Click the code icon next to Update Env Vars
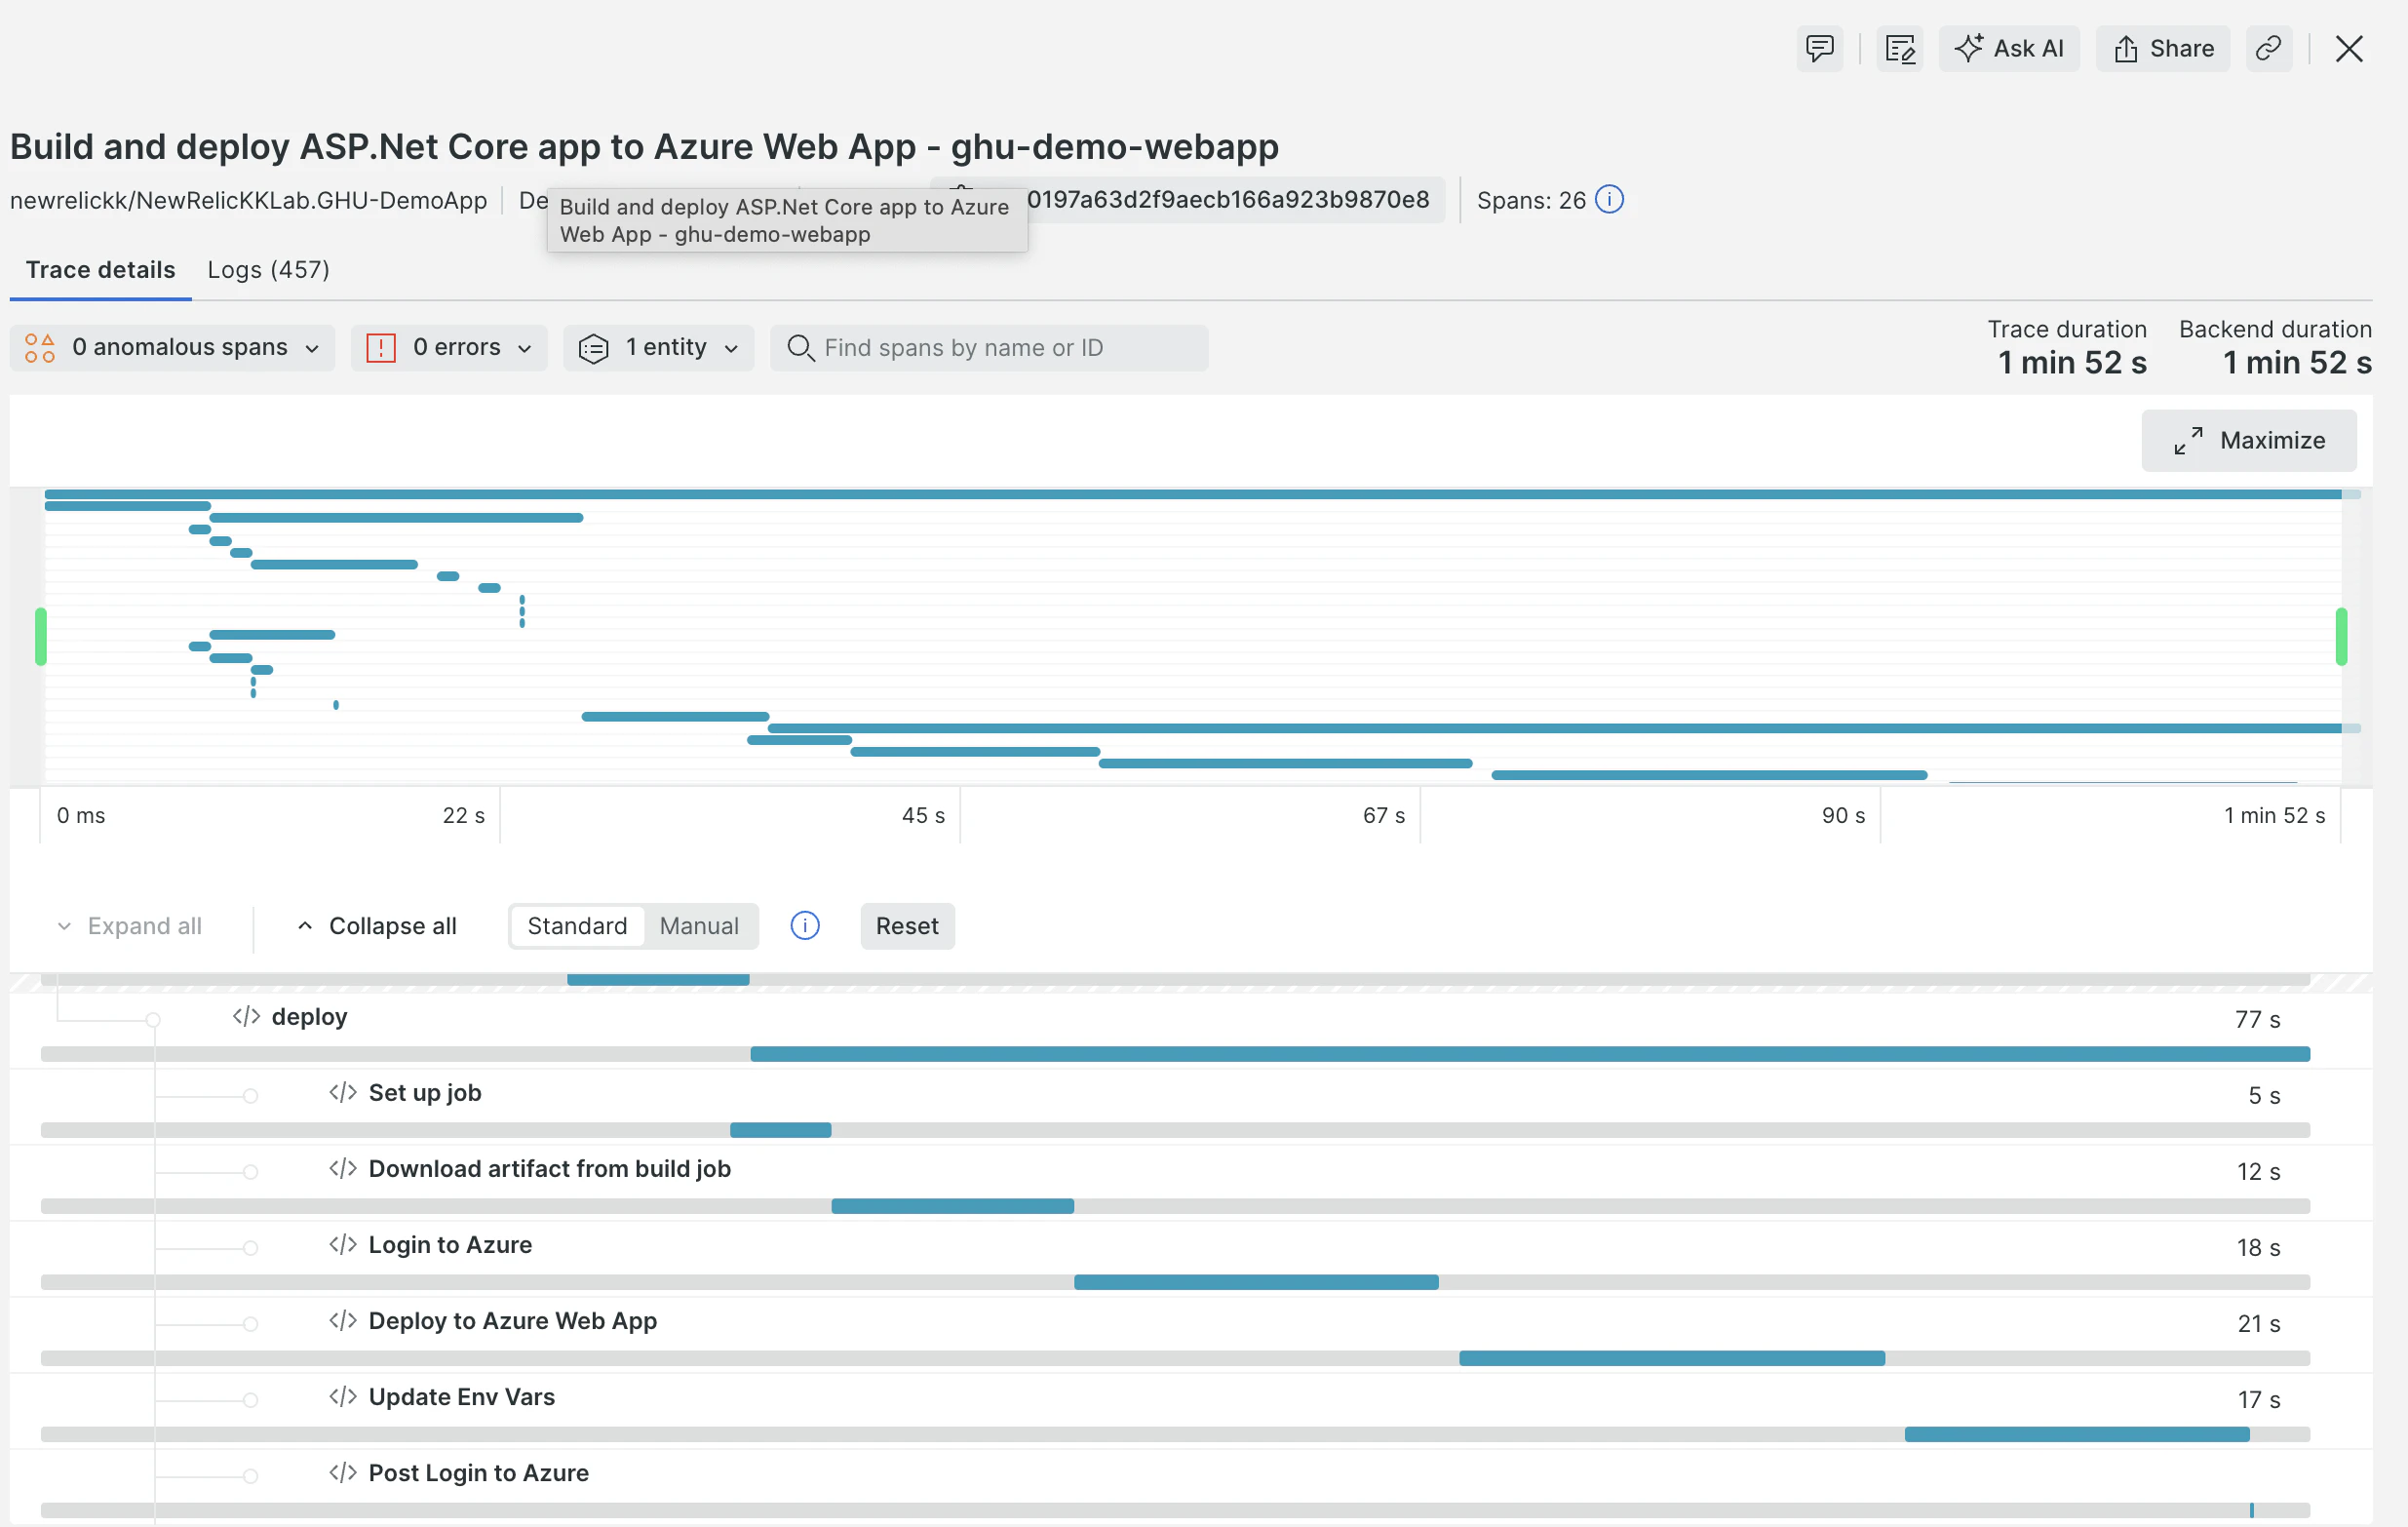The image size is (2408, 1527). (343, 1397)
